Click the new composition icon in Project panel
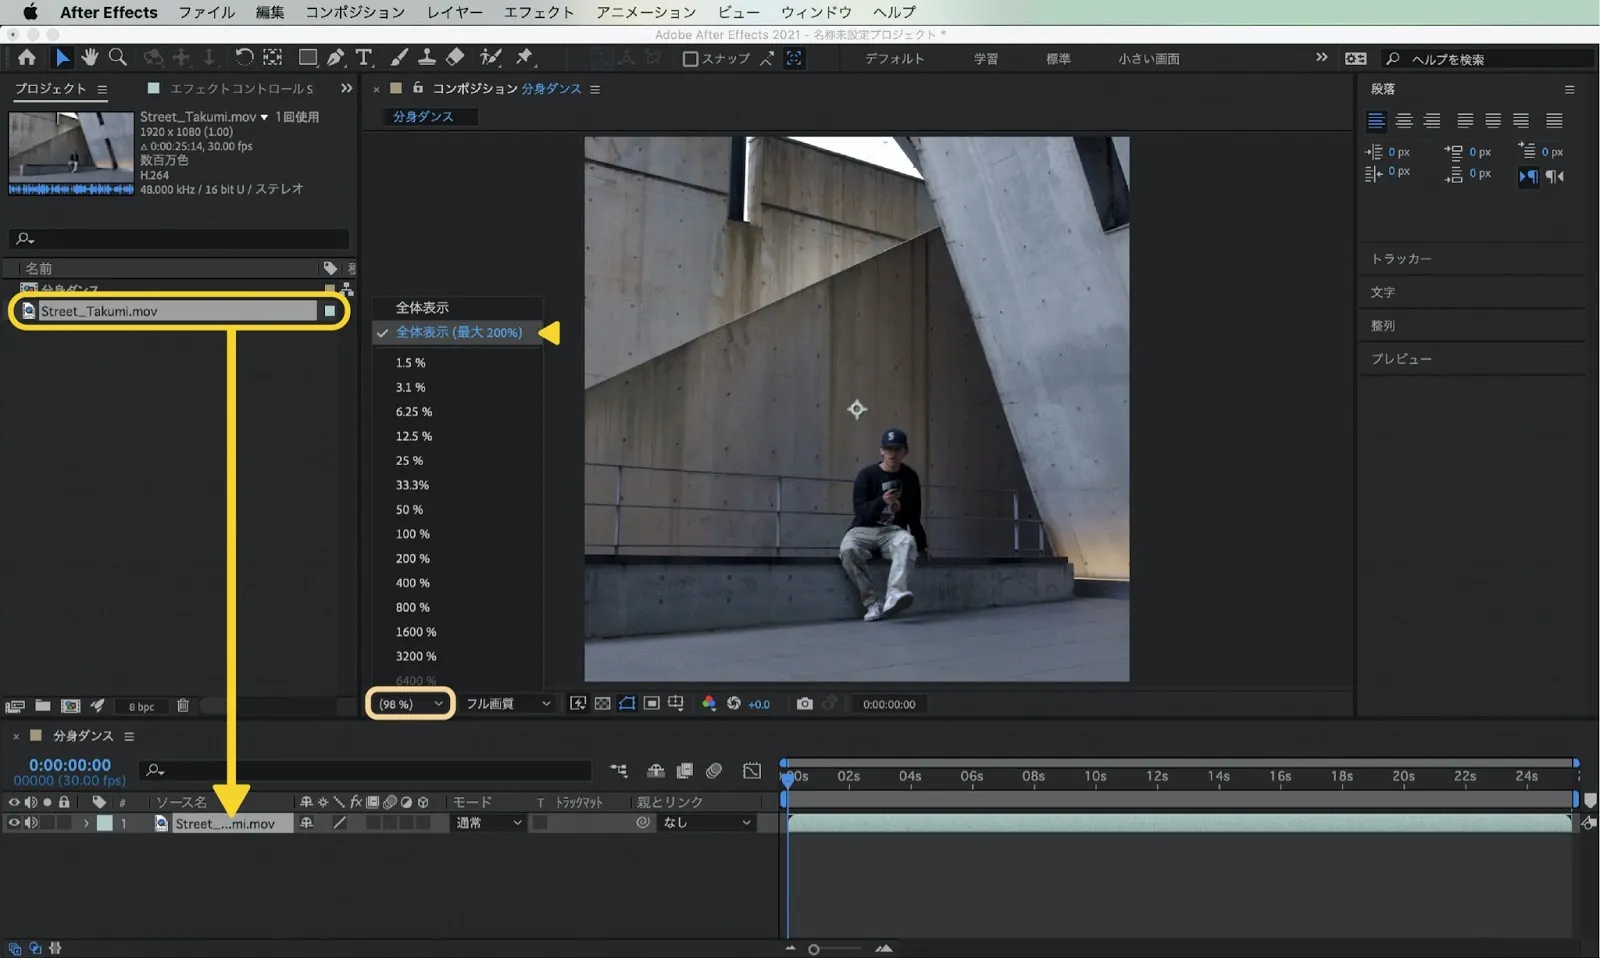1600x958 pixels. coord(70,705)
